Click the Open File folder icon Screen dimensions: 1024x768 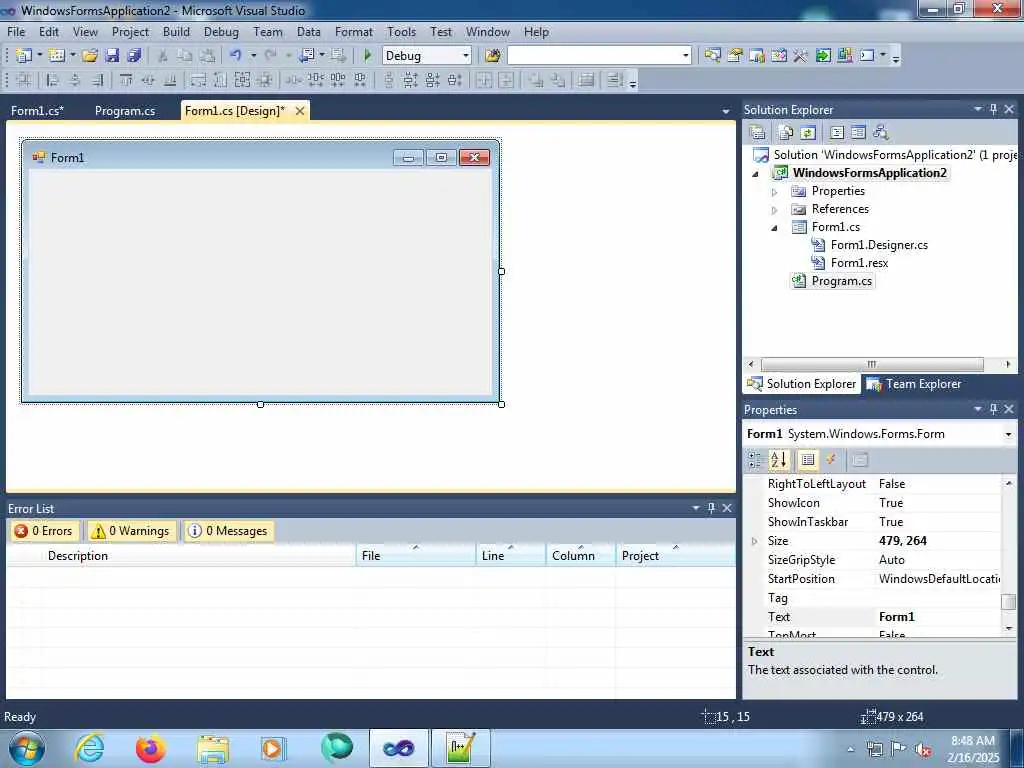click(x=90, y=56)
